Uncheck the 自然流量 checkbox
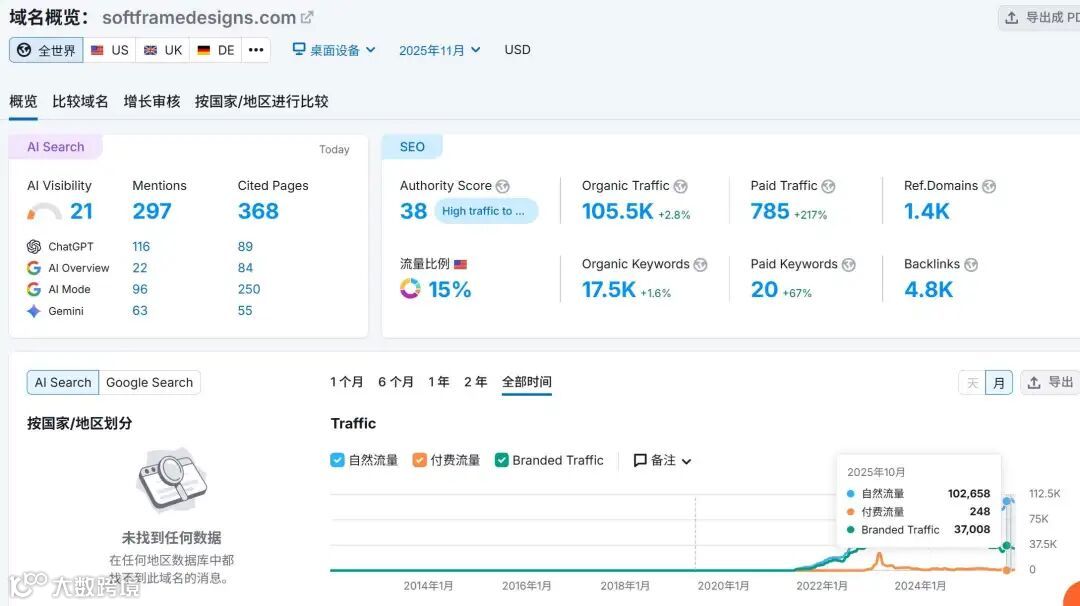1080x606 pixels. click(x=337, y=460)
